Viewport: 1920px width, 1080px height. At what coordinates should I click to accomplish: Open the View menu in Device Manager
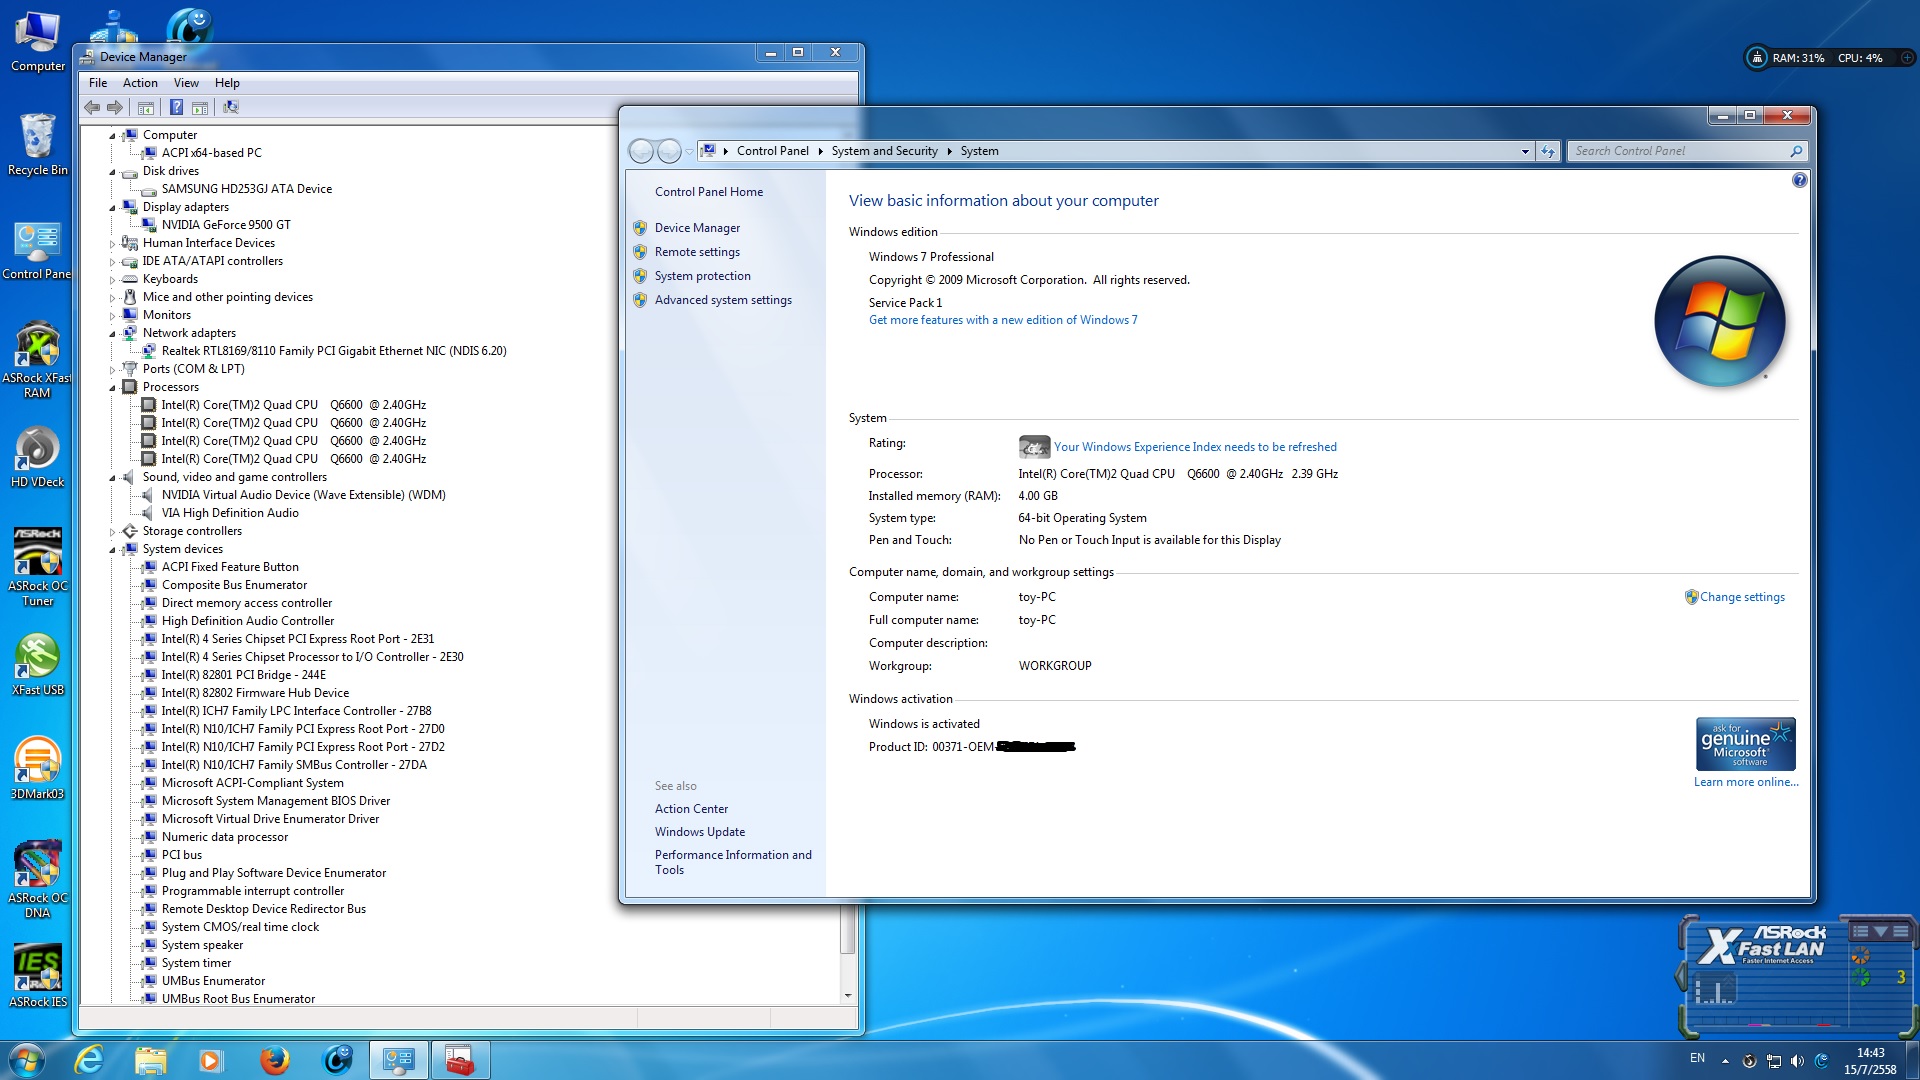(x=186, y=83)
